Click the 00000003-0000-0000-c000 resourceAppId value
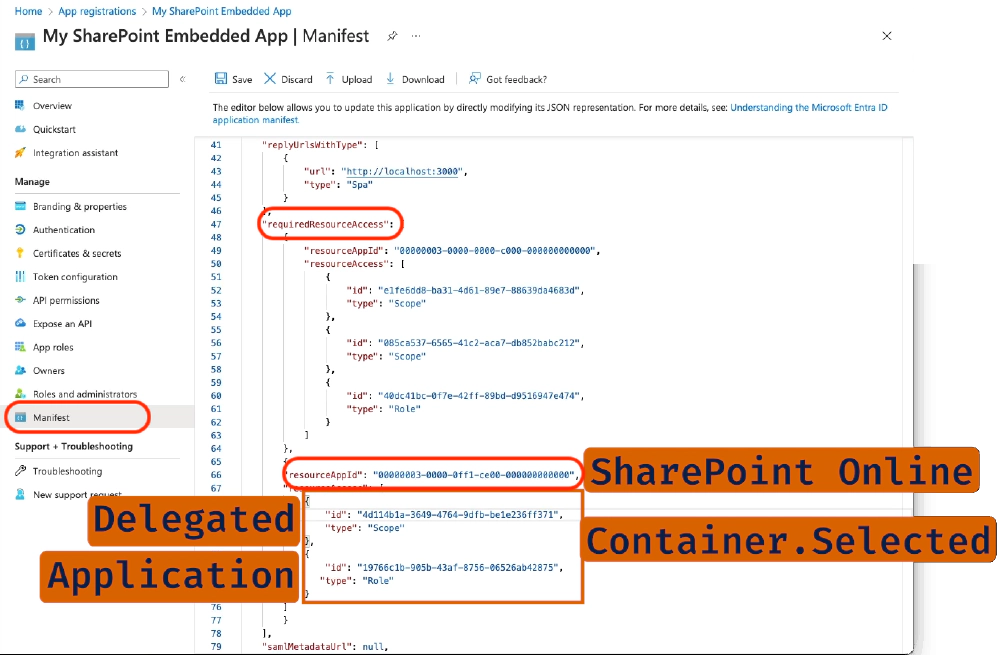 pyautogui.click(x=497, y=251)
